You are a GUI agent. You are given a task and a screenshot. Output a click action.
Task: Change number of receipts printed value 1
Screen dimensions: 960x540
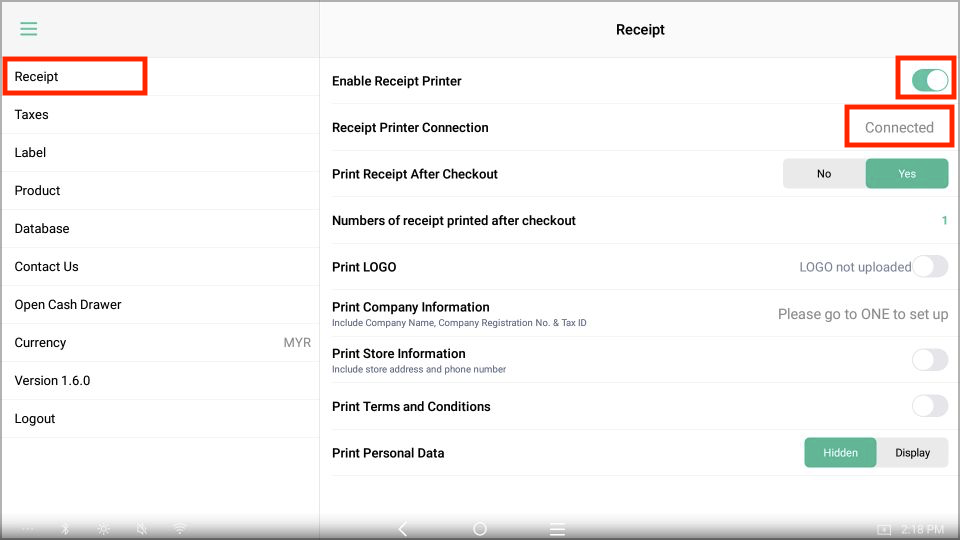pos(945,220)
